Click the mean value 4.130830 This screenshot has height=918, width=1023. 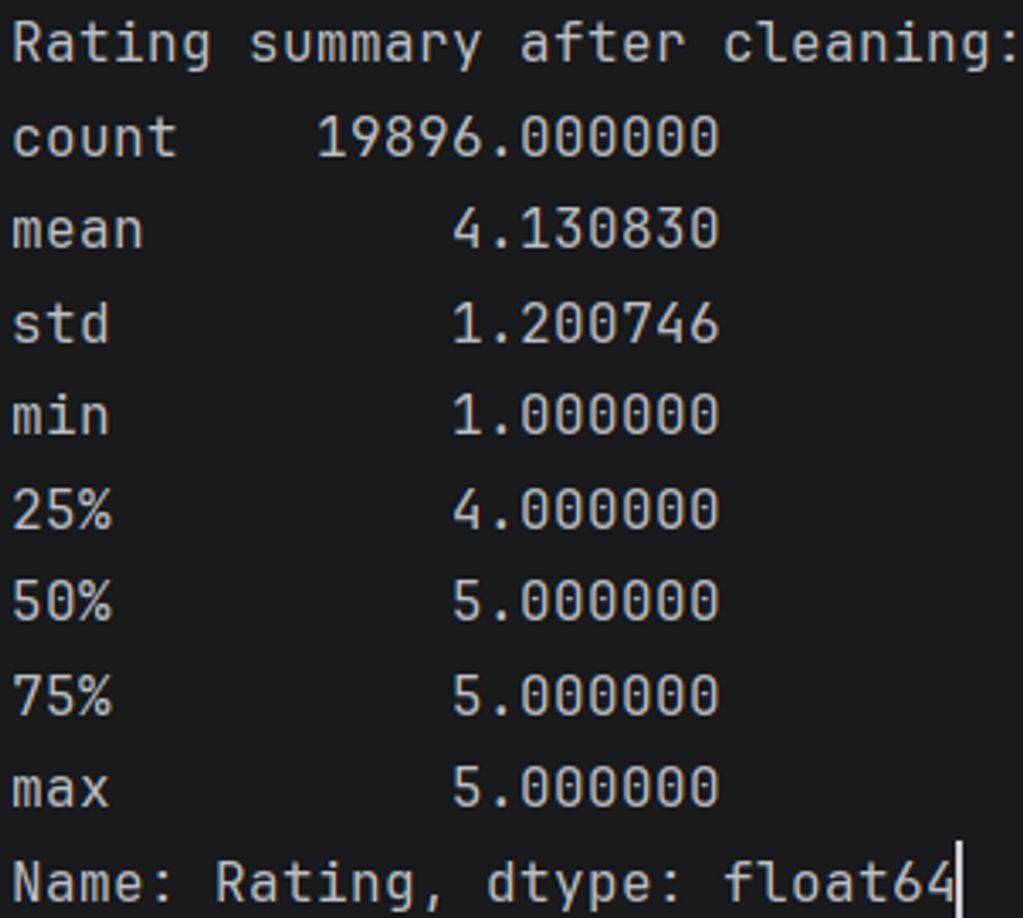pos(585,230)
